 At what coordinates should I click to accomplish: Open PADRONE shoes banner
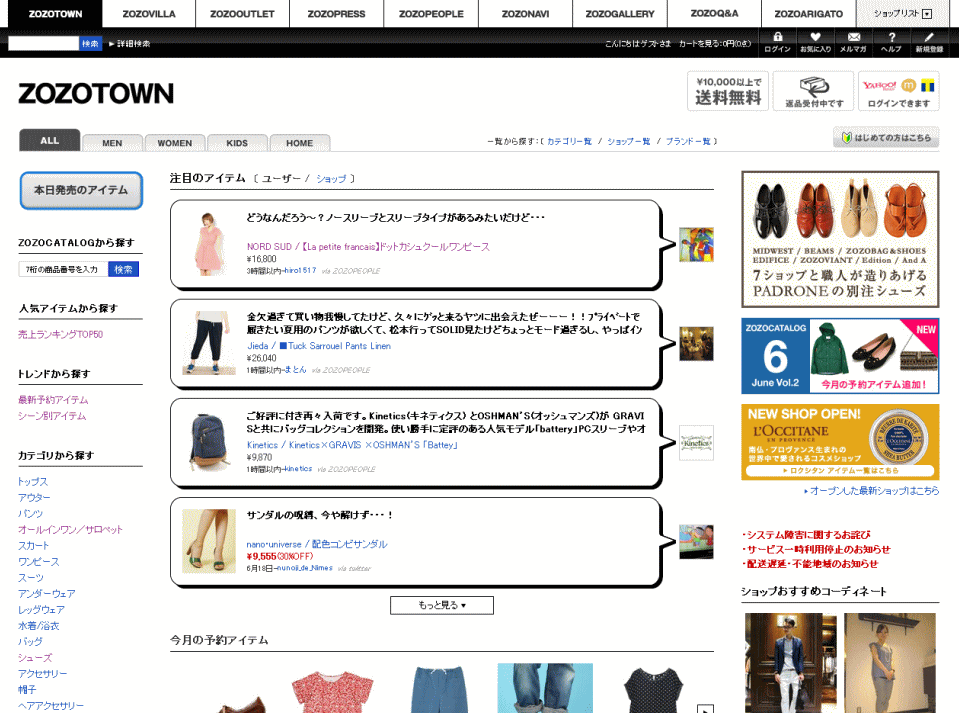click(x=840, y=239)
